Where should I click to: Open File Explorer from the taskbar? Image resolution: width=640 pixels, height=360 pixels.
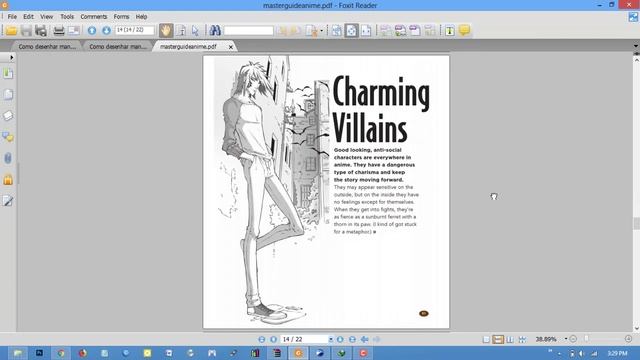18,353
